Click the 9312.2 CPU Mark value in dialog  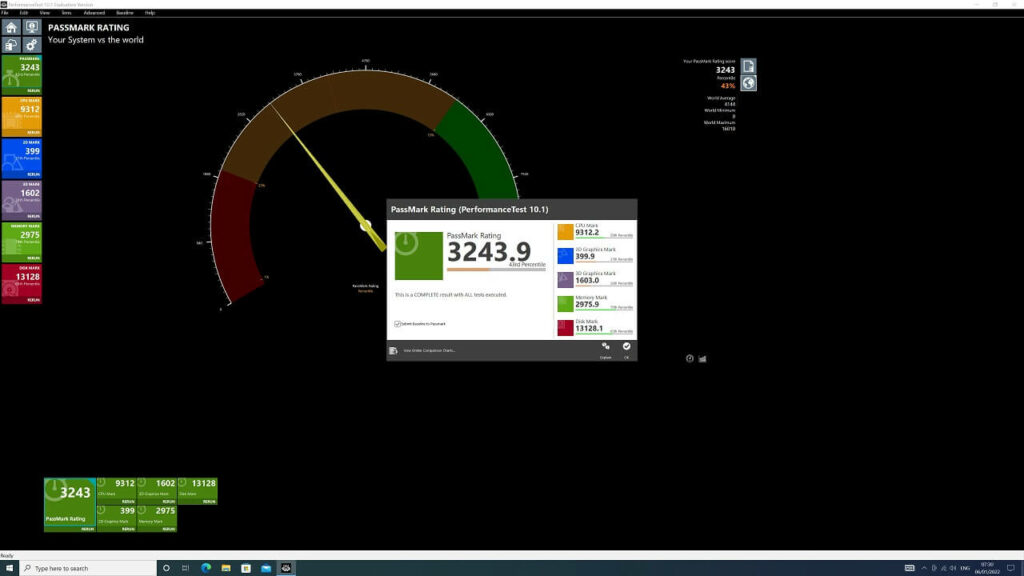pyautogui.click(x=587, y=232)
